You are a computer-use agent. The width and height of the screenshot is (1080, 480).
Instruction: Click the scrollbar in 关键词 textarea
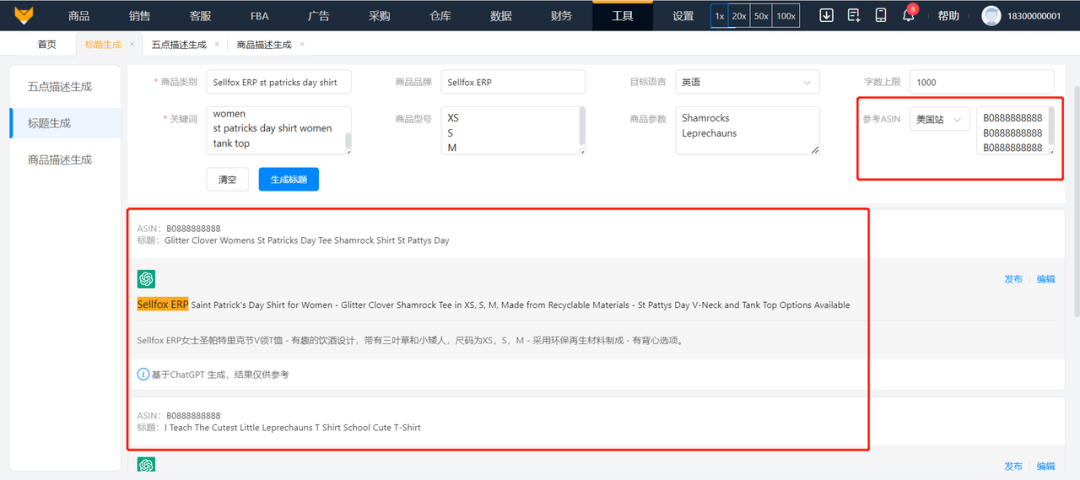click(x=349, y=141)
